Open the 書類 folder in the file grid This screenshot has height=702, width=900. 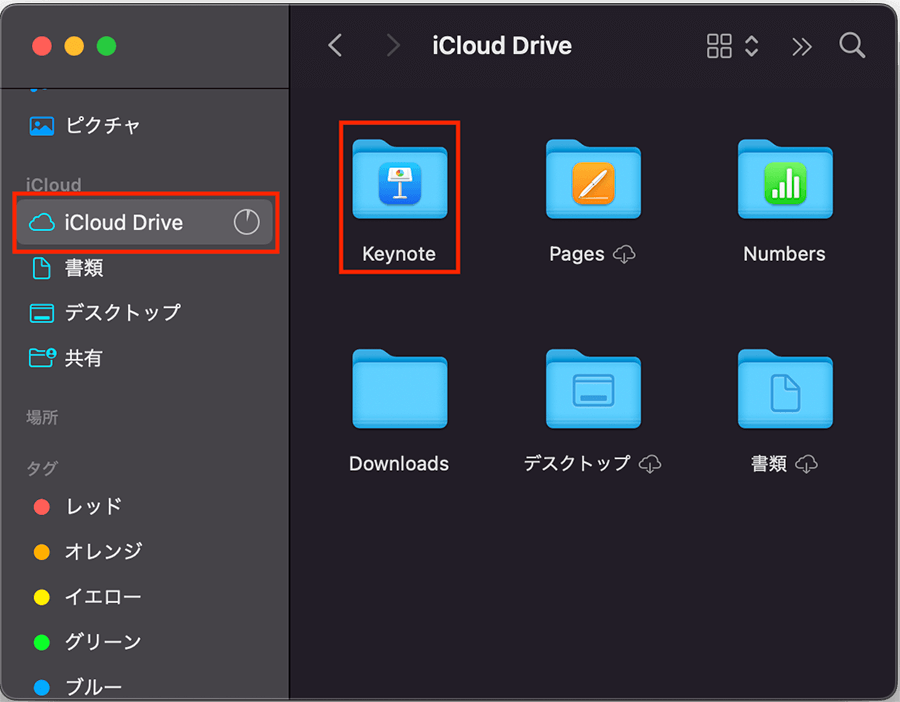(784, 392)
